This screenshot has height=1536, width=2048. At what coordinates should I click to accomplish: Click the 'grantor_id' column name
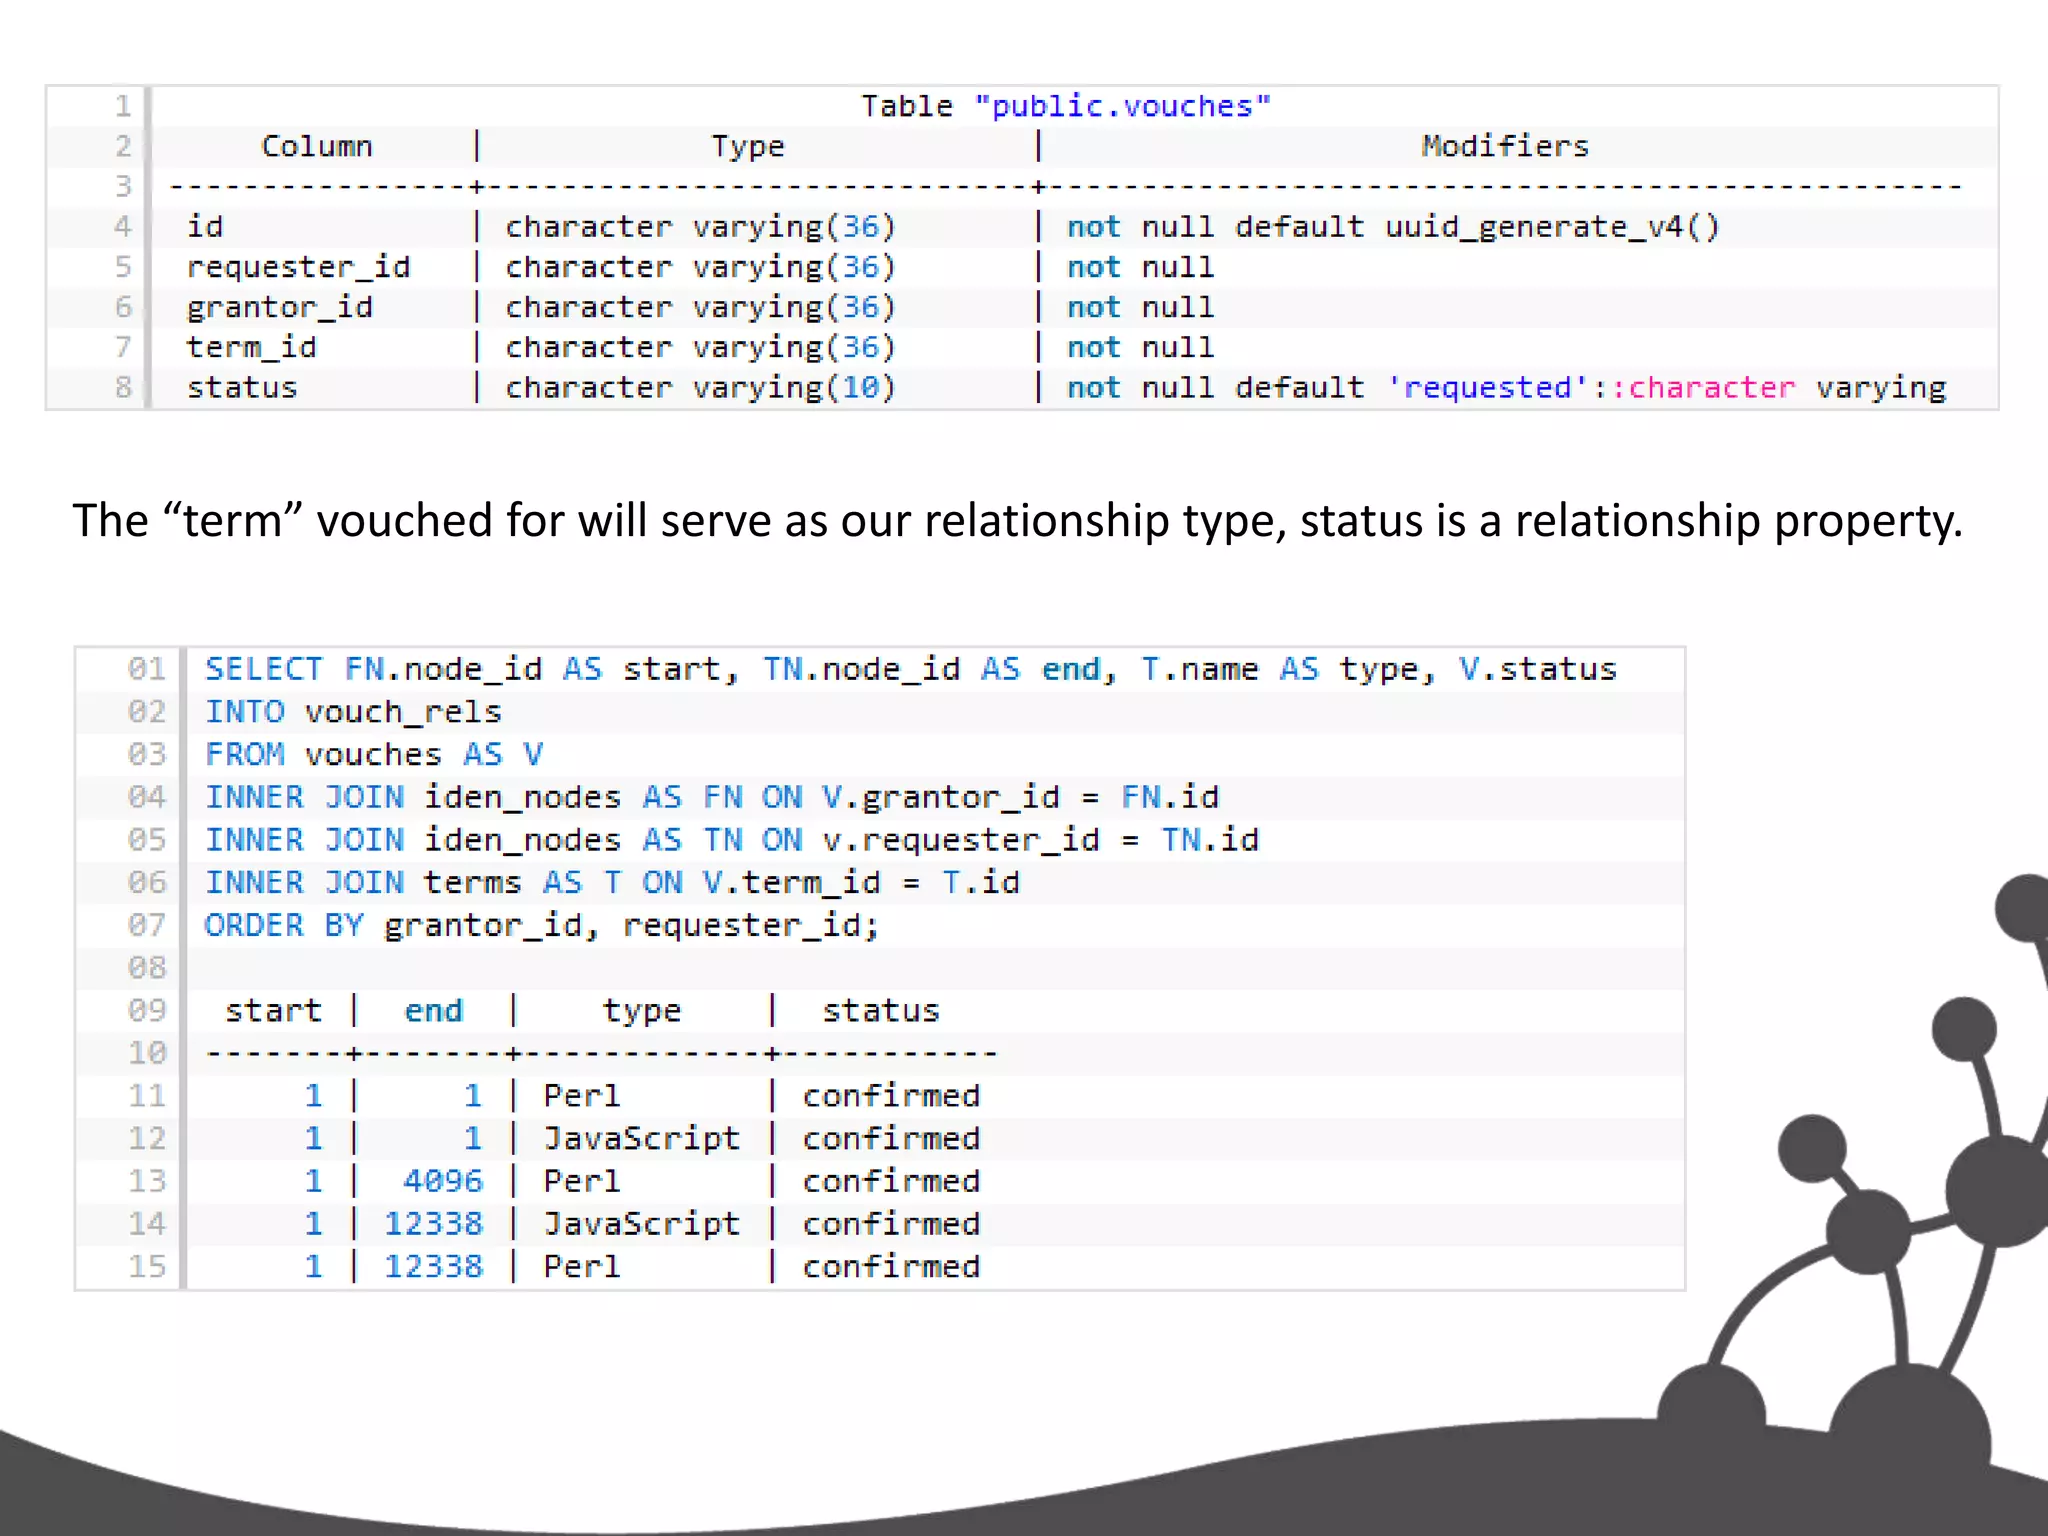coord(280,307)
